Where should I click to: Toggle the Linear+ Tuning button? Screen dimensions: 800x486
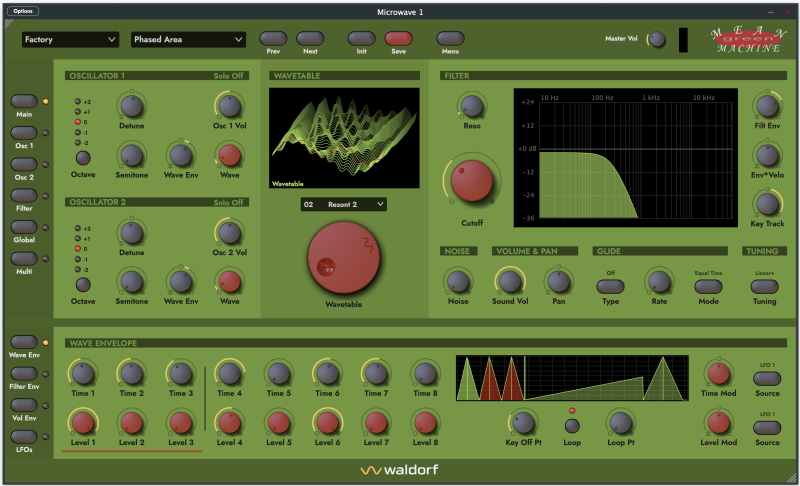point(764,287)
